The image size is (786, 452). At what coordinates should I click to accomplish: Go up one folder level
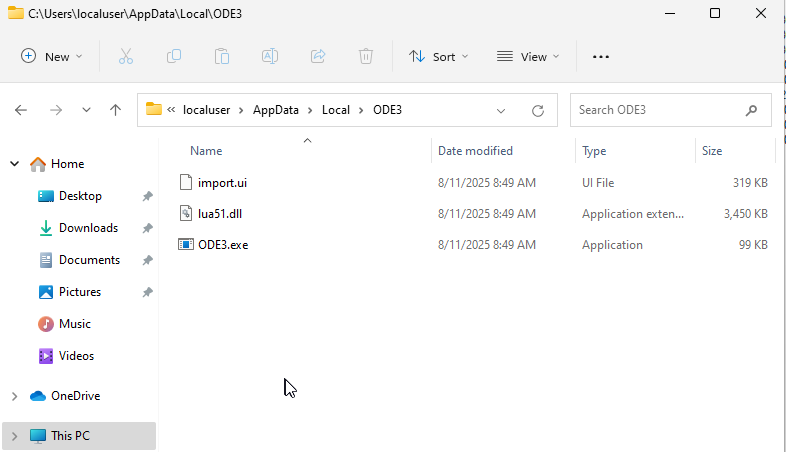116,110
